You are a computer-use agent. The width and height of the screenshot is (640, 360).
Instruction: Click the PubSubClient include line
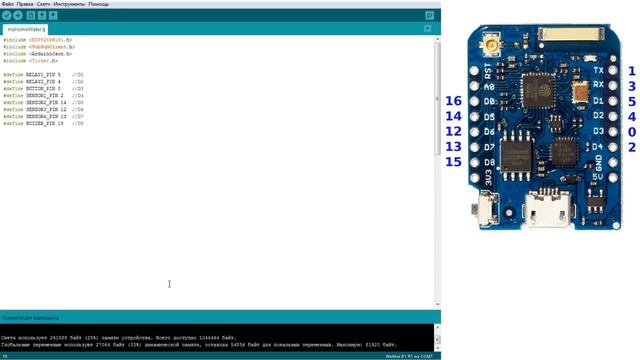(39, 47)
